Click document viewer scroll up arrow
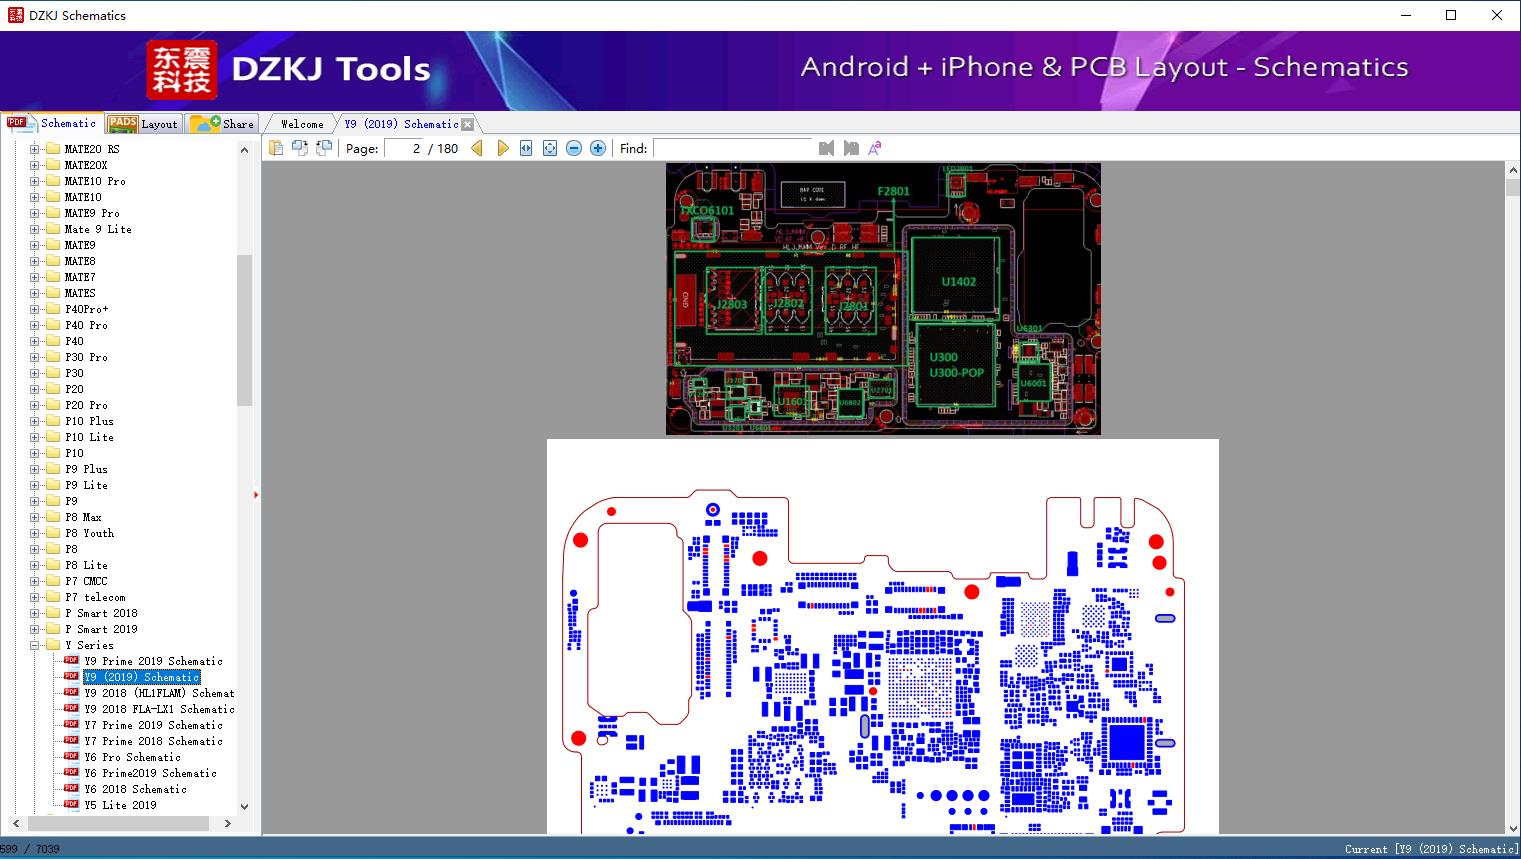The width and height of the screenshot is (1521, 859). (1512, 171)
